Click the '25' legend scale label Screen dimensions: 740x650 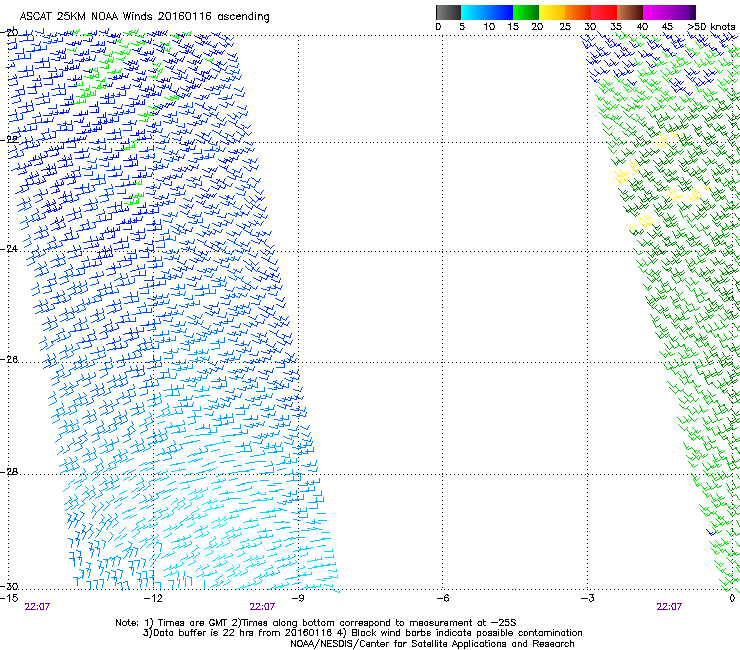[565, 27]
